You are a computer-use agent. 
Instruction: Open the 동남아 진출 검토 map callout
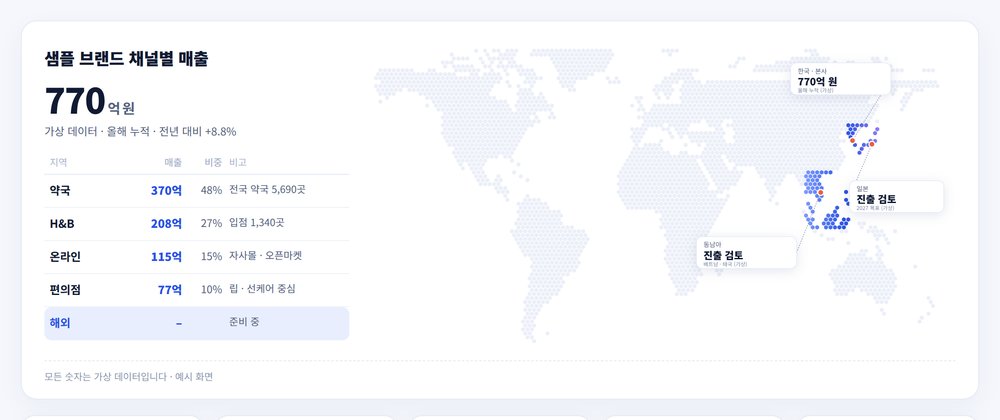pos(746,253)
